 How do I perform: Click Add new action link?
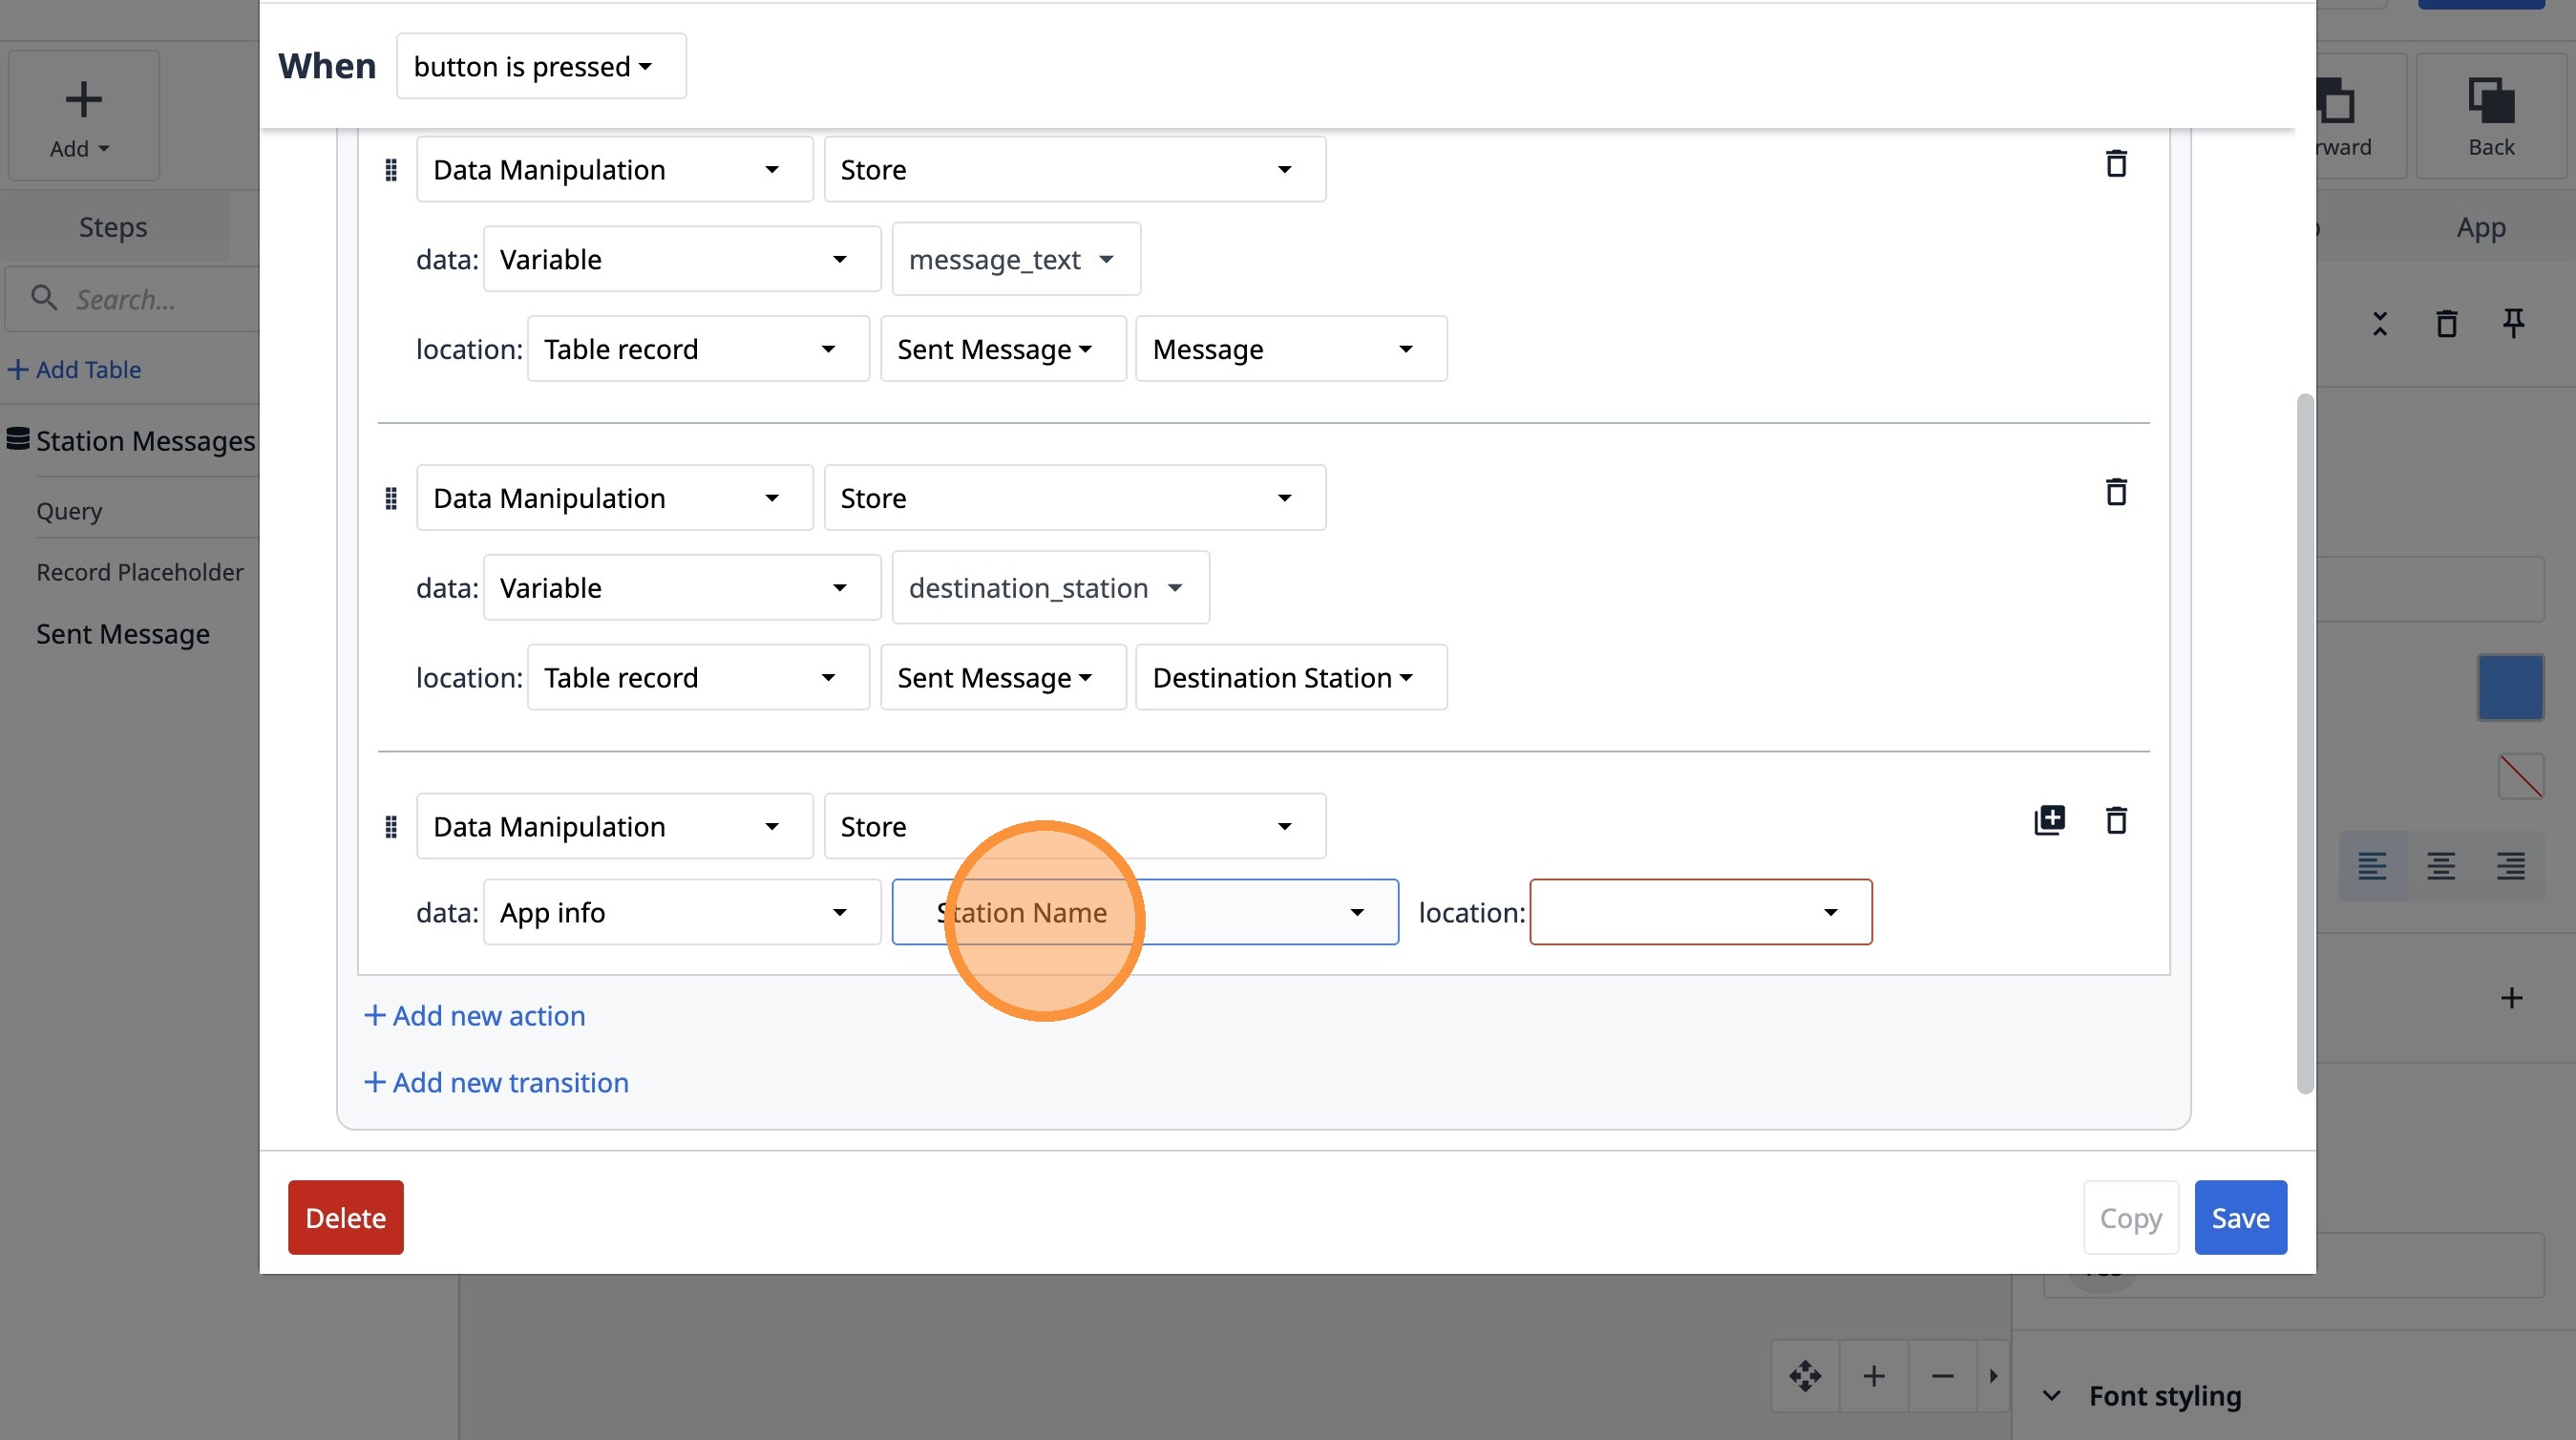click(x=475, y=1016)
